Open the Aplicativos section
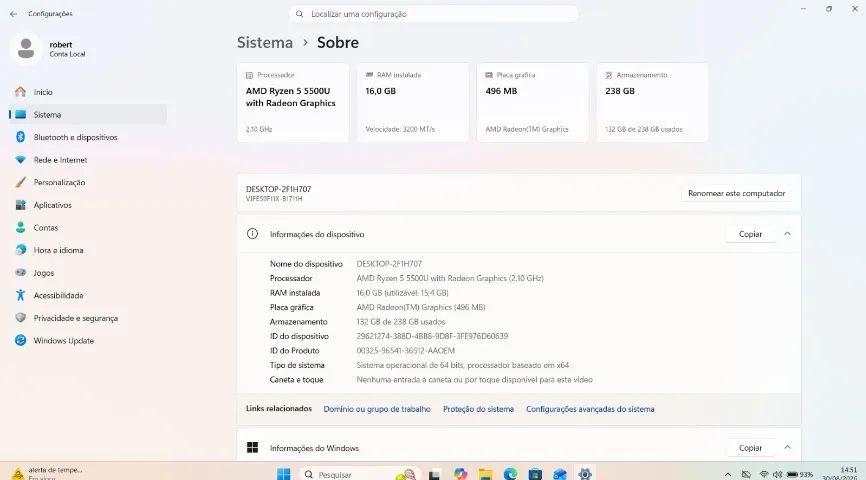The height and width of the screenshot is (480, 866). 88,205
